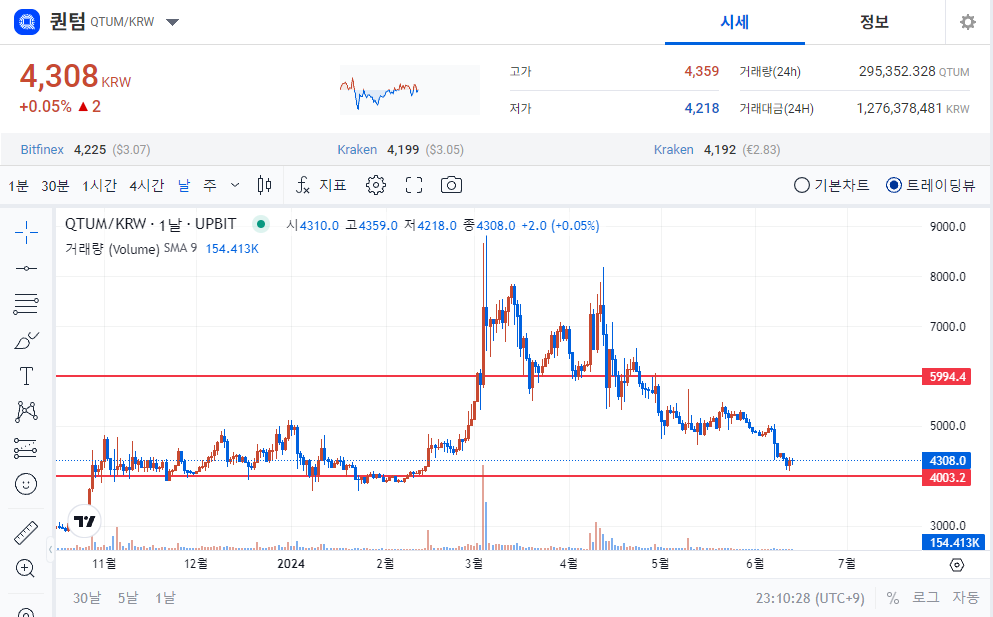Click the Bitfinex exchange price link
Screen dimensions: 993x617
(85, 149)
